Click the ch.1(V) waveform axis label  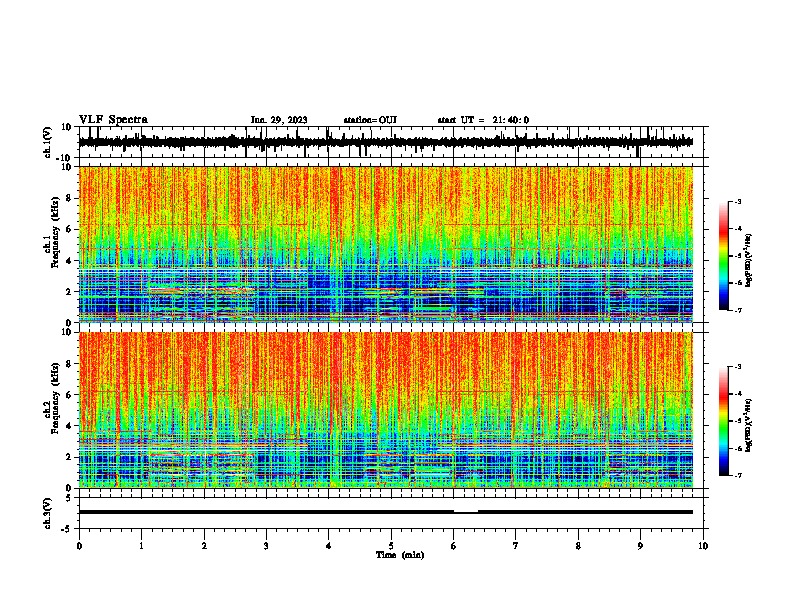48,142
